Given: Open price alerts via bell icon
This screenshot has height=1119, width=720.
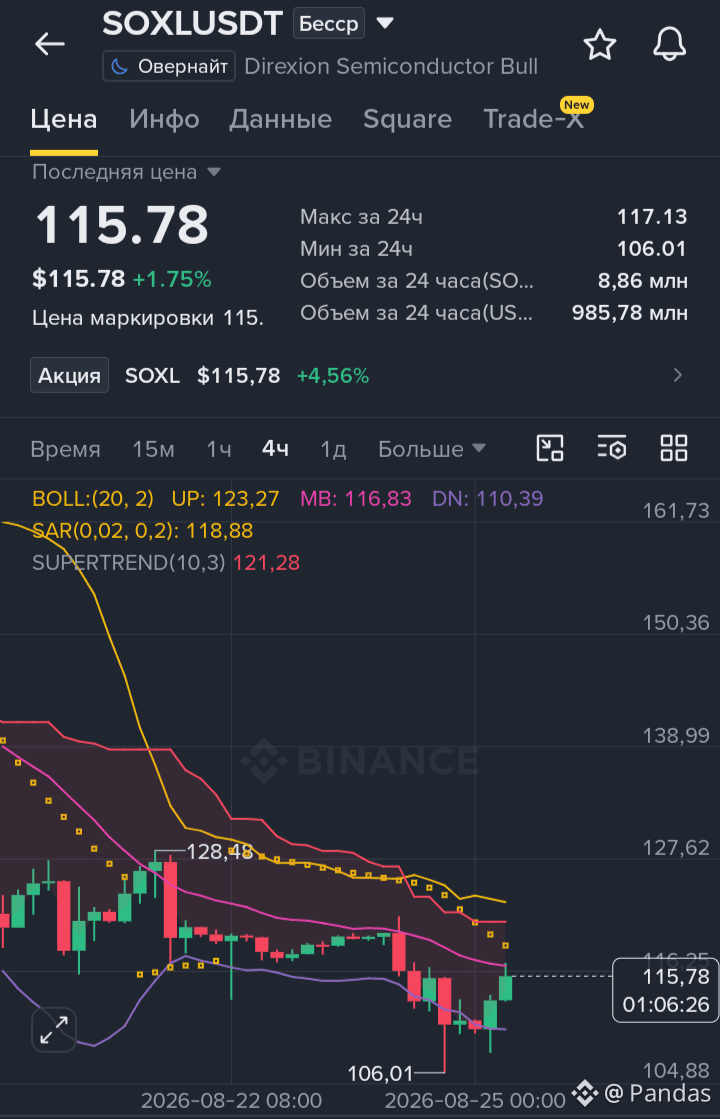Looking at the screenshot, I should pos(669,44).
